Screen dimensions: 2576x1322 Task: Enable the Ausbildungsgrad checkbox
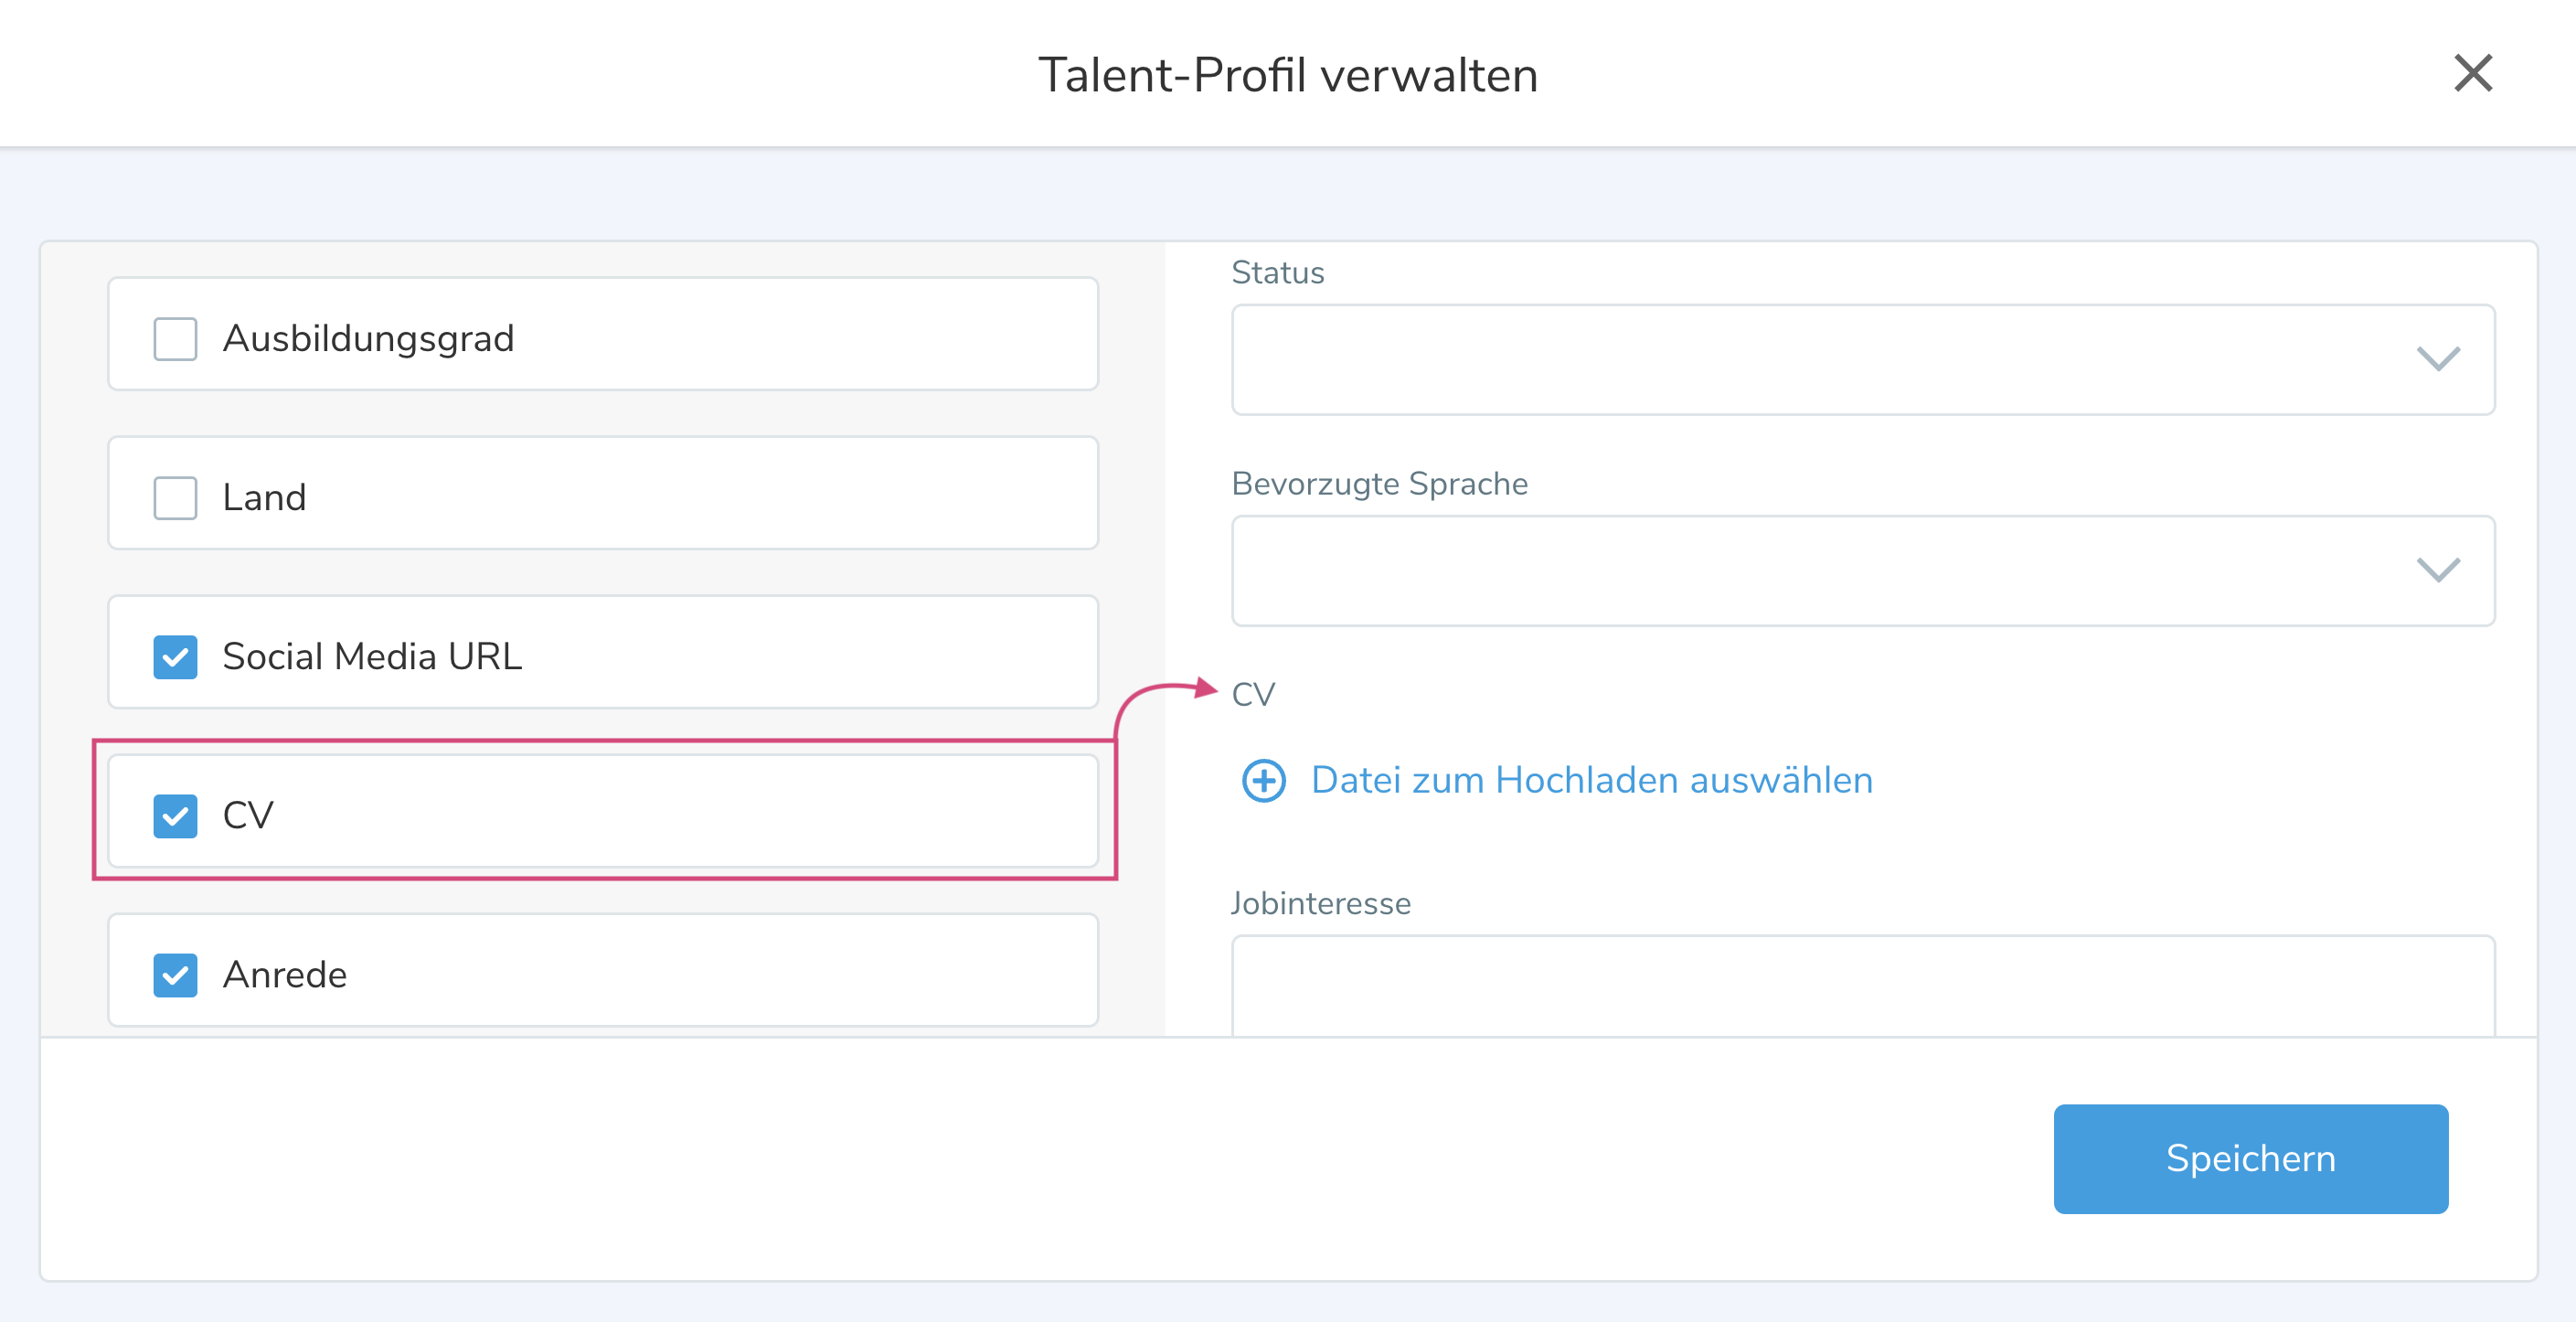point(175,339)
